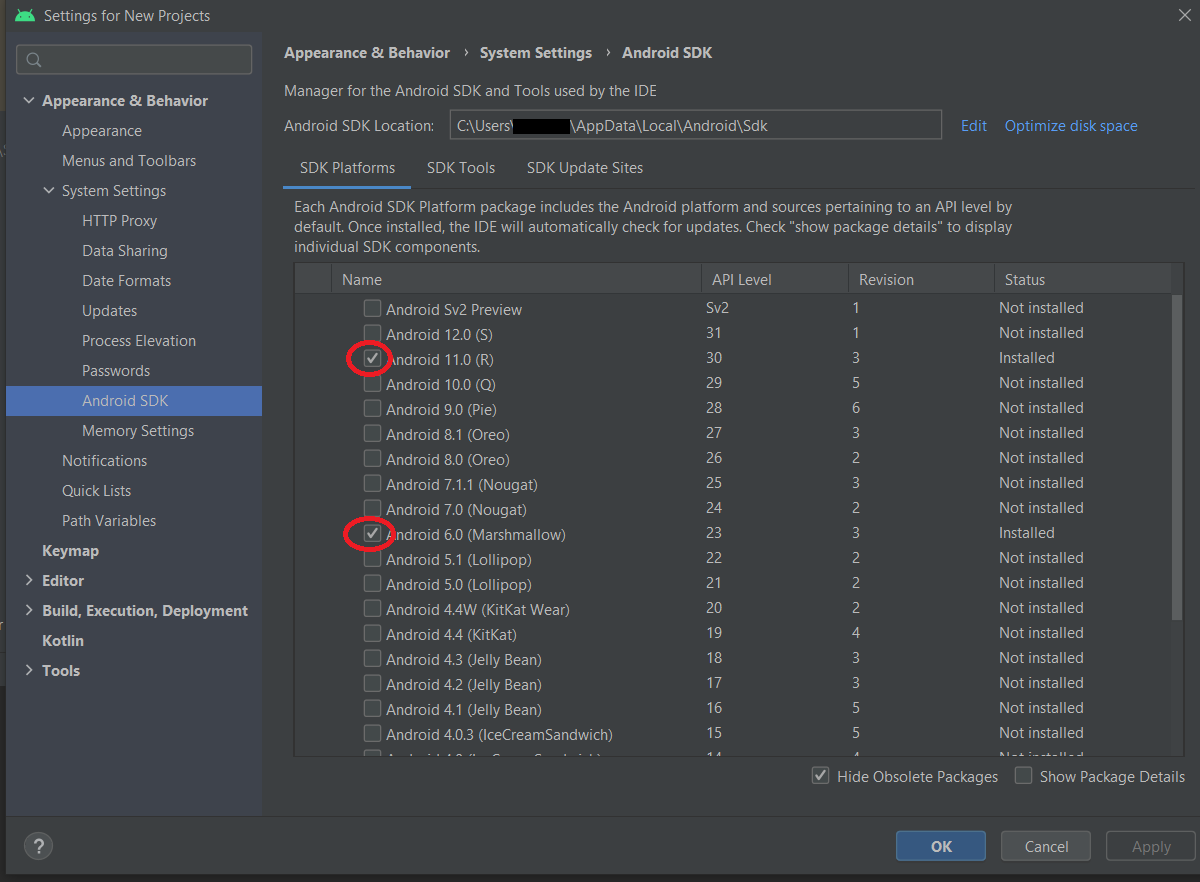Check the Android 10.0 (Q) checkbox
The image size is (1200, 882).
coord(372,383)
